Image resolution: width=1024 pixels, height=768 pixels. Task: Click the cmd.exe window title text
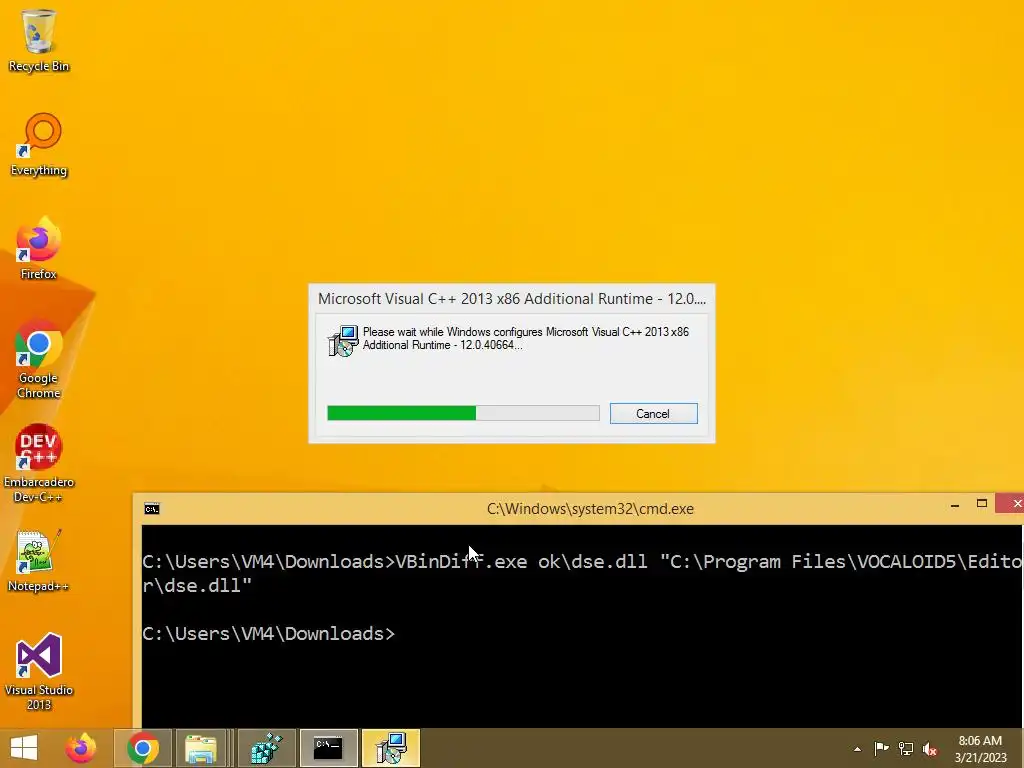tap(590, 509)
